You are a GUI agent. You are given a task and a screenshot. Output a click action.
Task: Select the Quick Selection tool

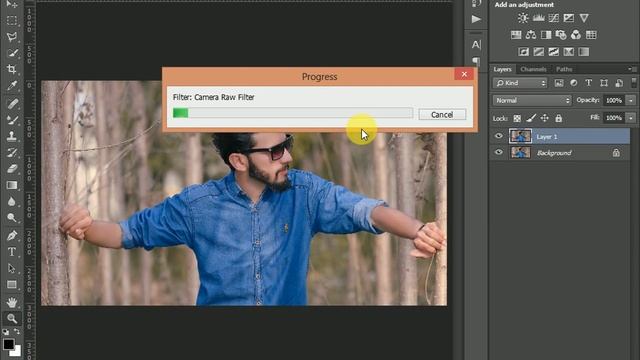point(12,53)
